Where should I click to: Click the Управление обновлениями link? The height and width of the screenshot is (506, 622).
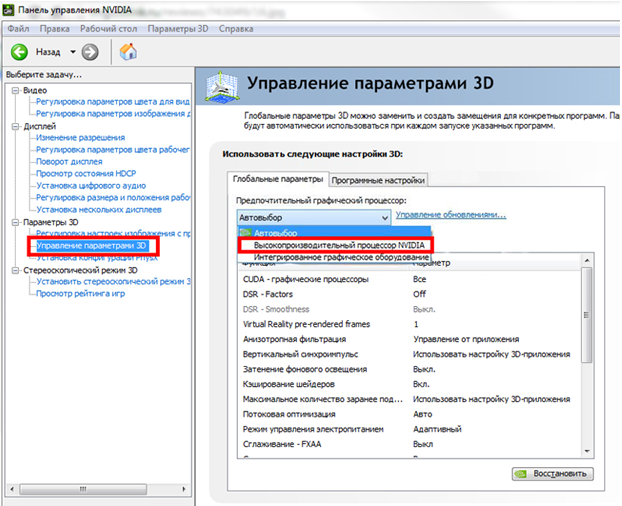coord(450,215)
